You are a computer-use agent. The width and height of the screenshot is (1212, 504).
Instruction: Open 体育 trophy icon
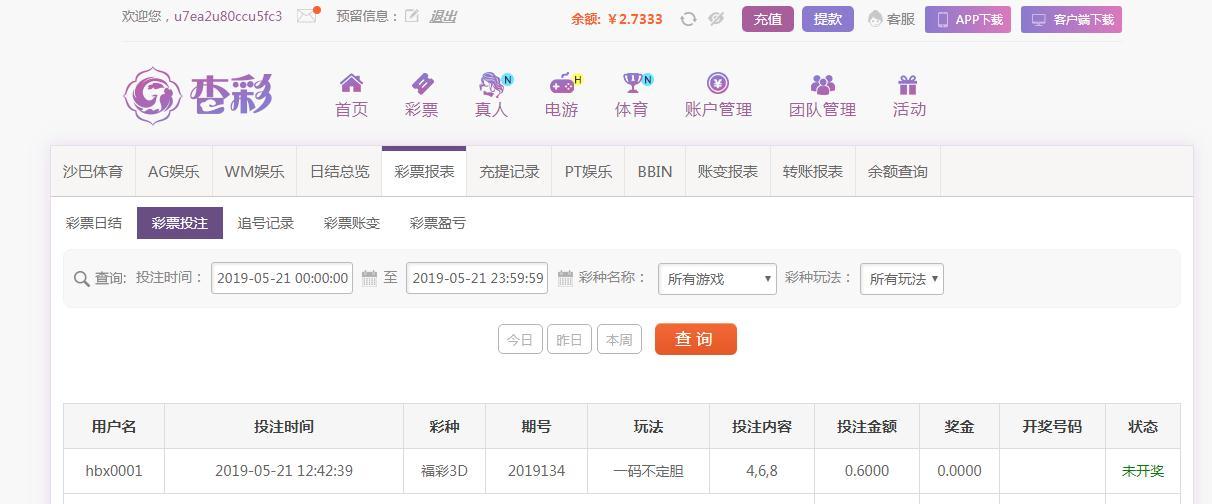632,83
